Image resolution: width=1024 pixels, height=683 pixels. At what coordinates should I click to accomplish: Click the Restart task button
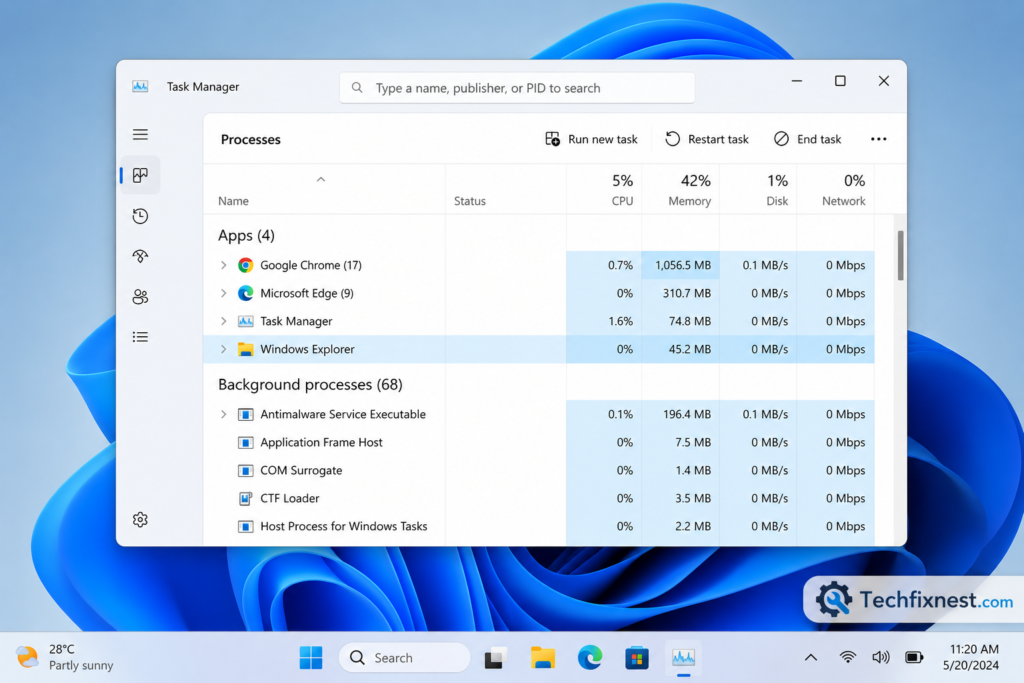707,139
